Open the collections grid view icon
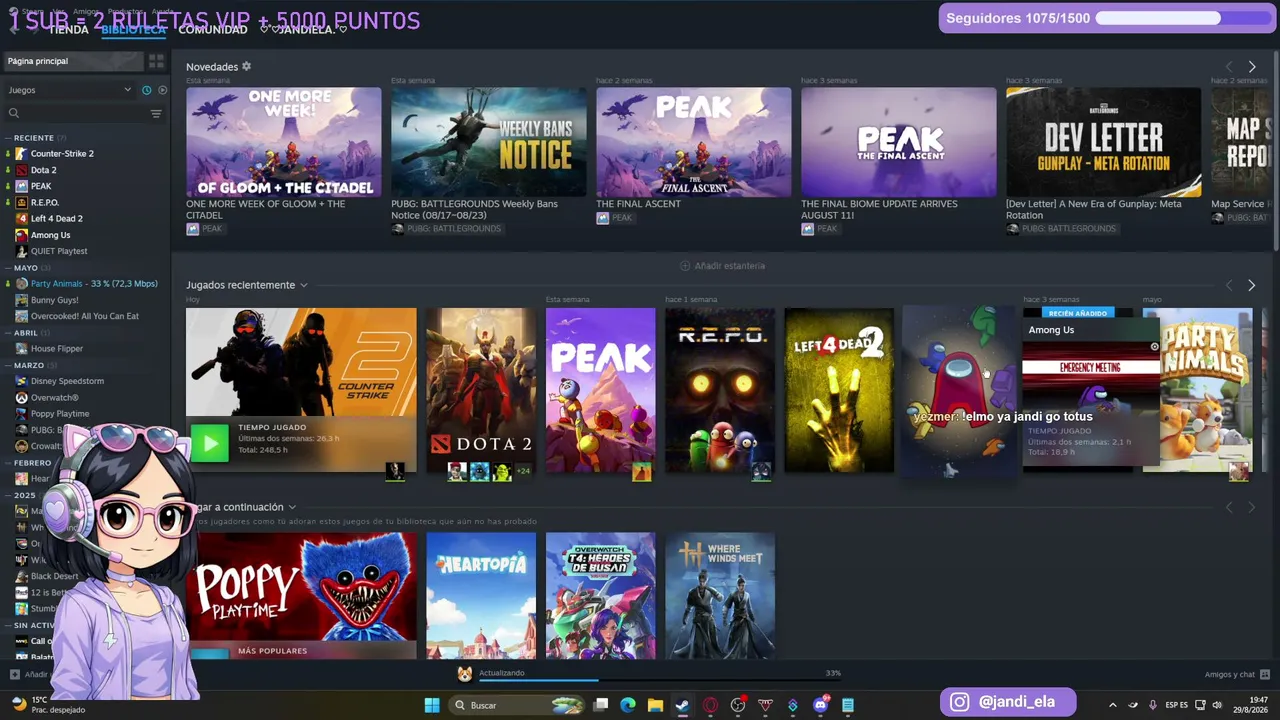Viewport: 1280px width, 720px height. click(156, 61)
